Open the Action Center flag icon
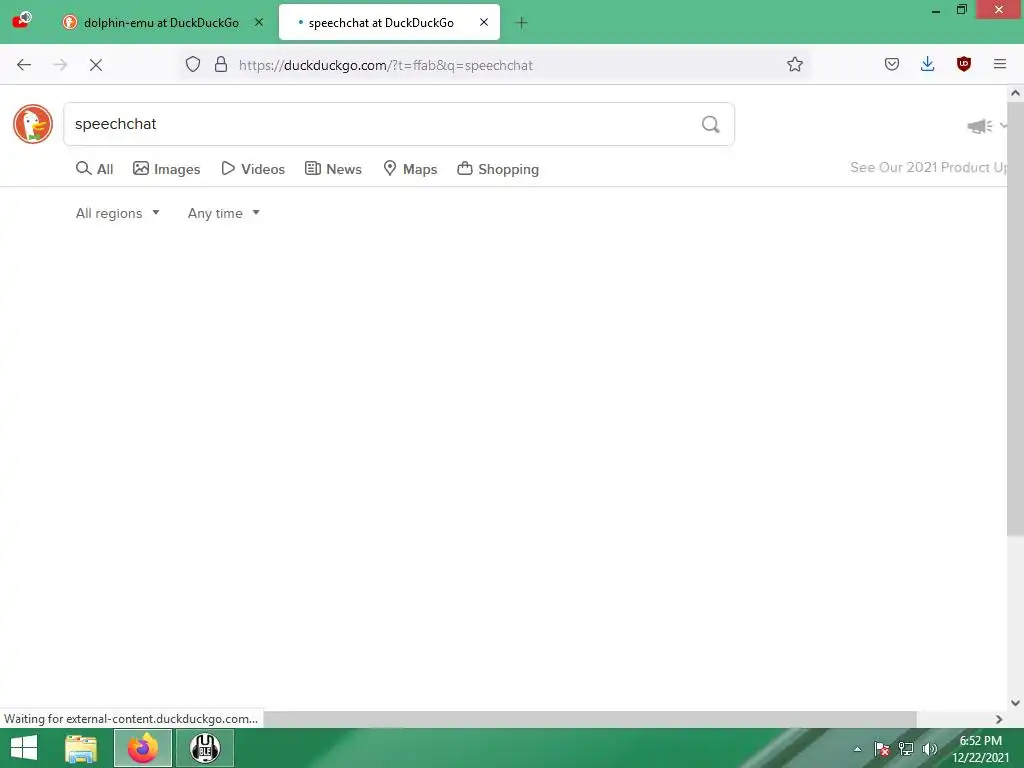 (x=882, y=749)
